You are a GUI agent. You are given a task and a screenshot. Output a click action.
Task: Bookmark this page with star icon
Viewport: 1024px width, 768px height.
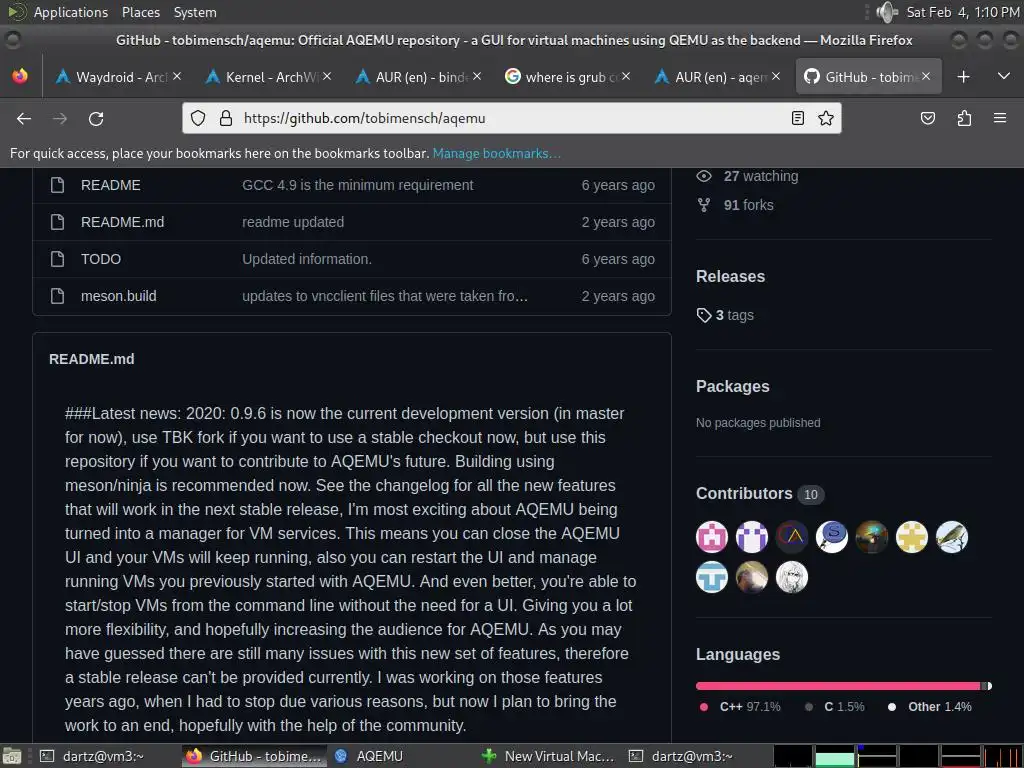[x=825, y=118]
